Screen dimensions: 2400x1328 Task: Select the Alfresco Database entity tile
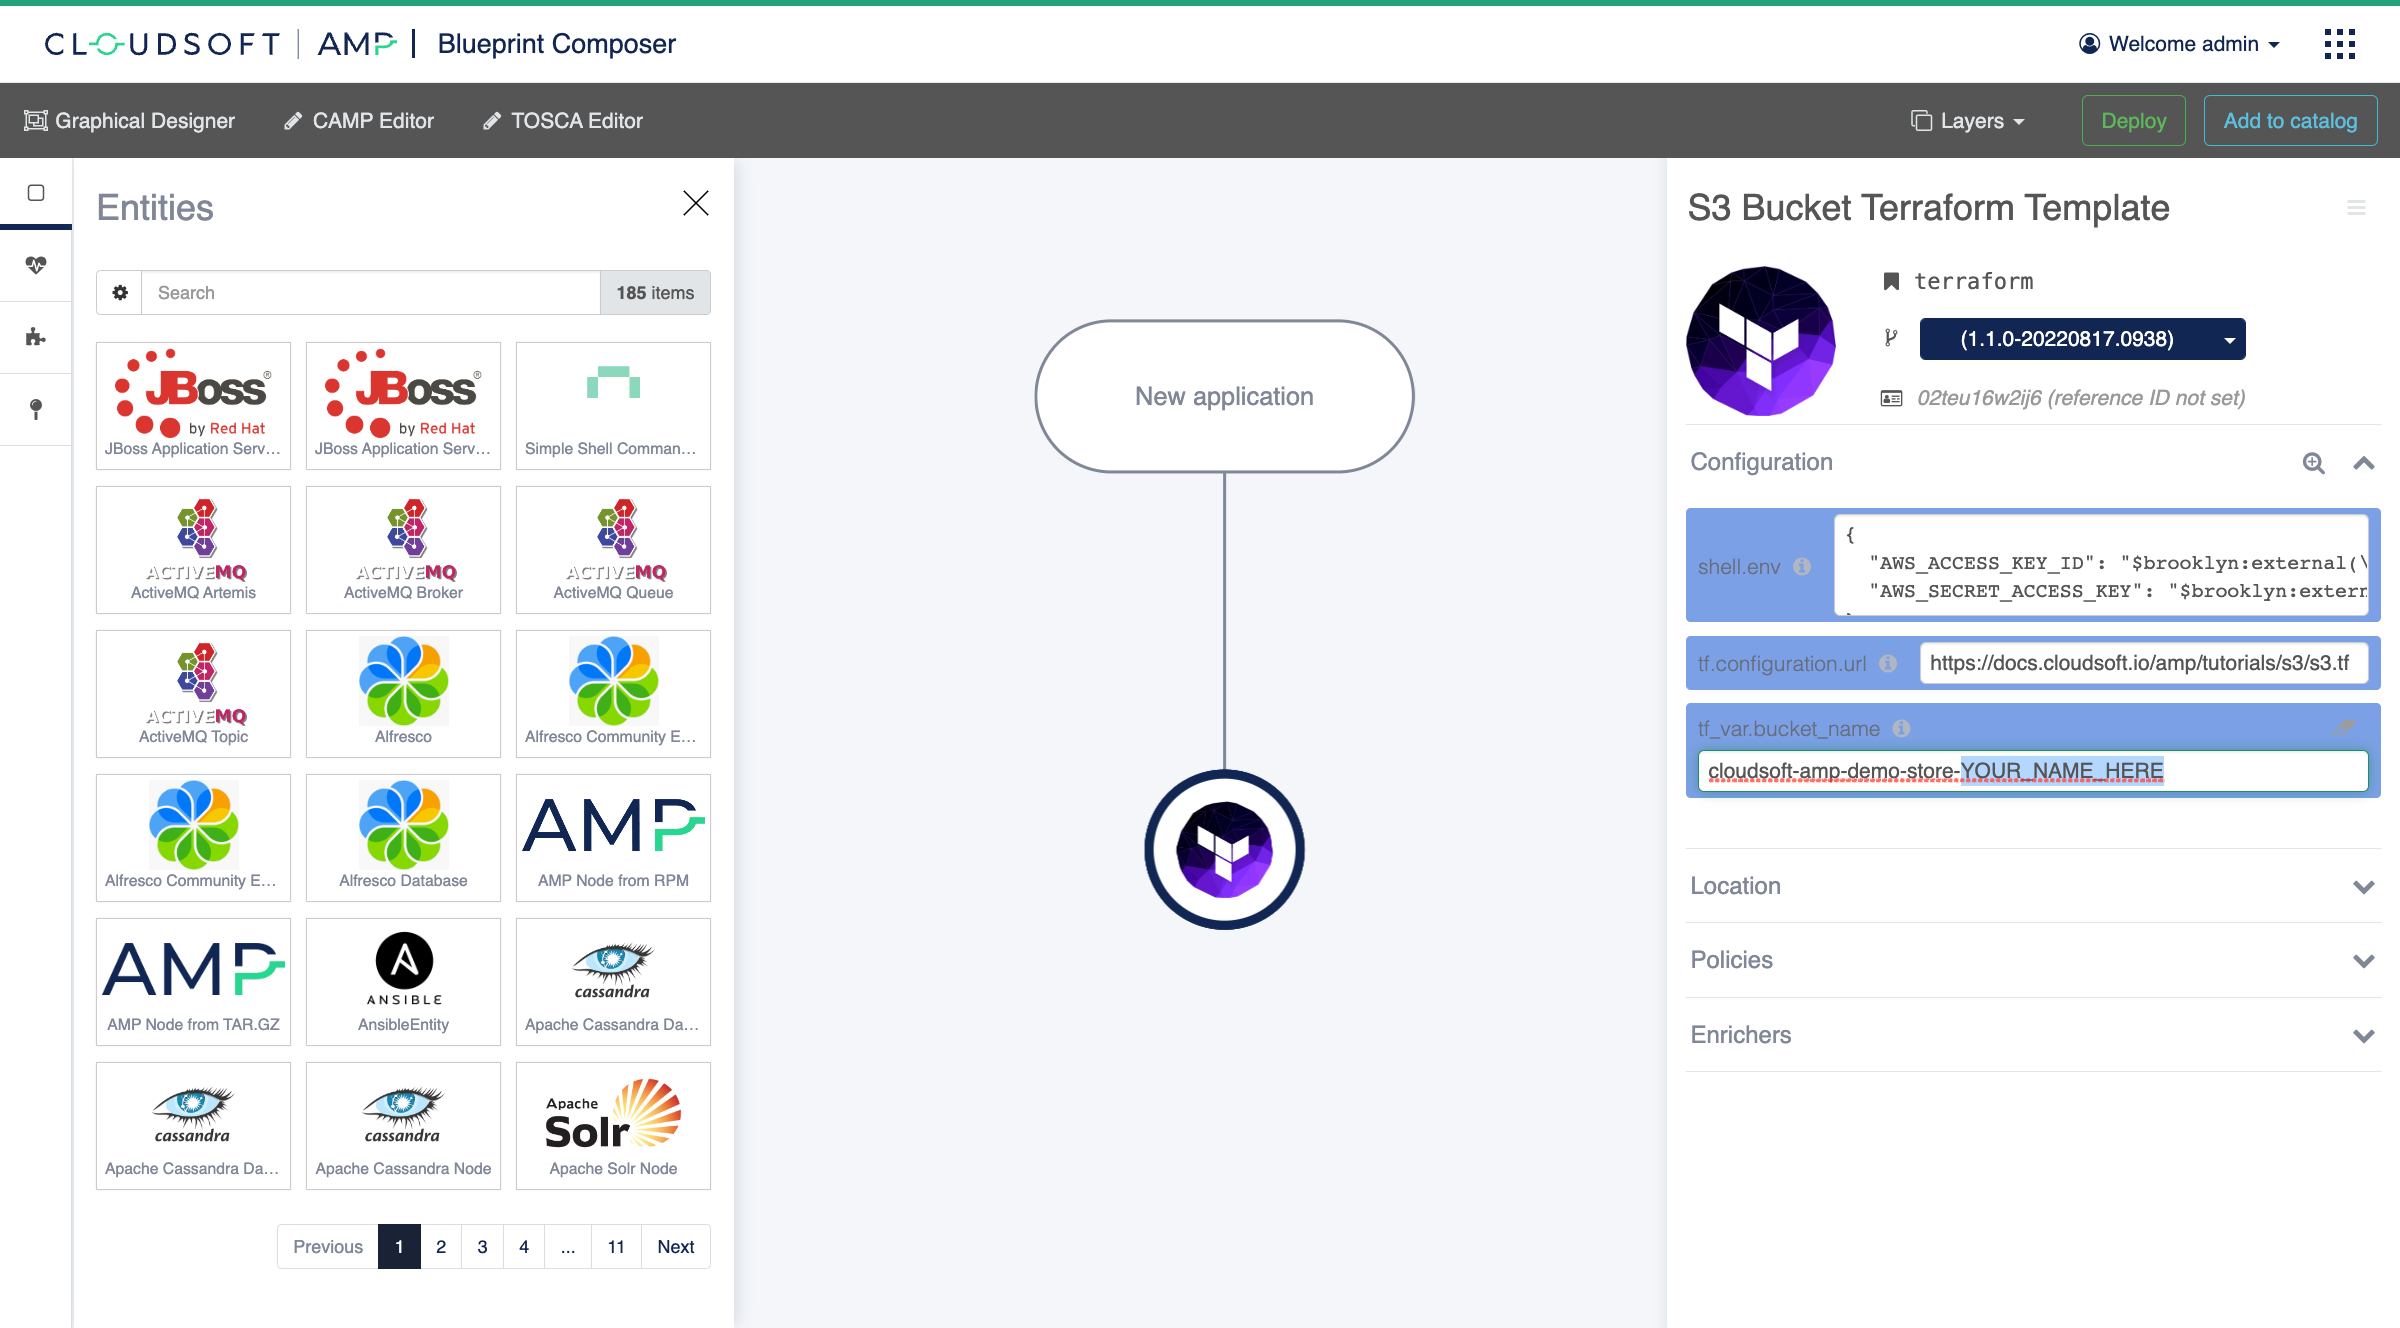pyautogui.click(x=403, y=838)
